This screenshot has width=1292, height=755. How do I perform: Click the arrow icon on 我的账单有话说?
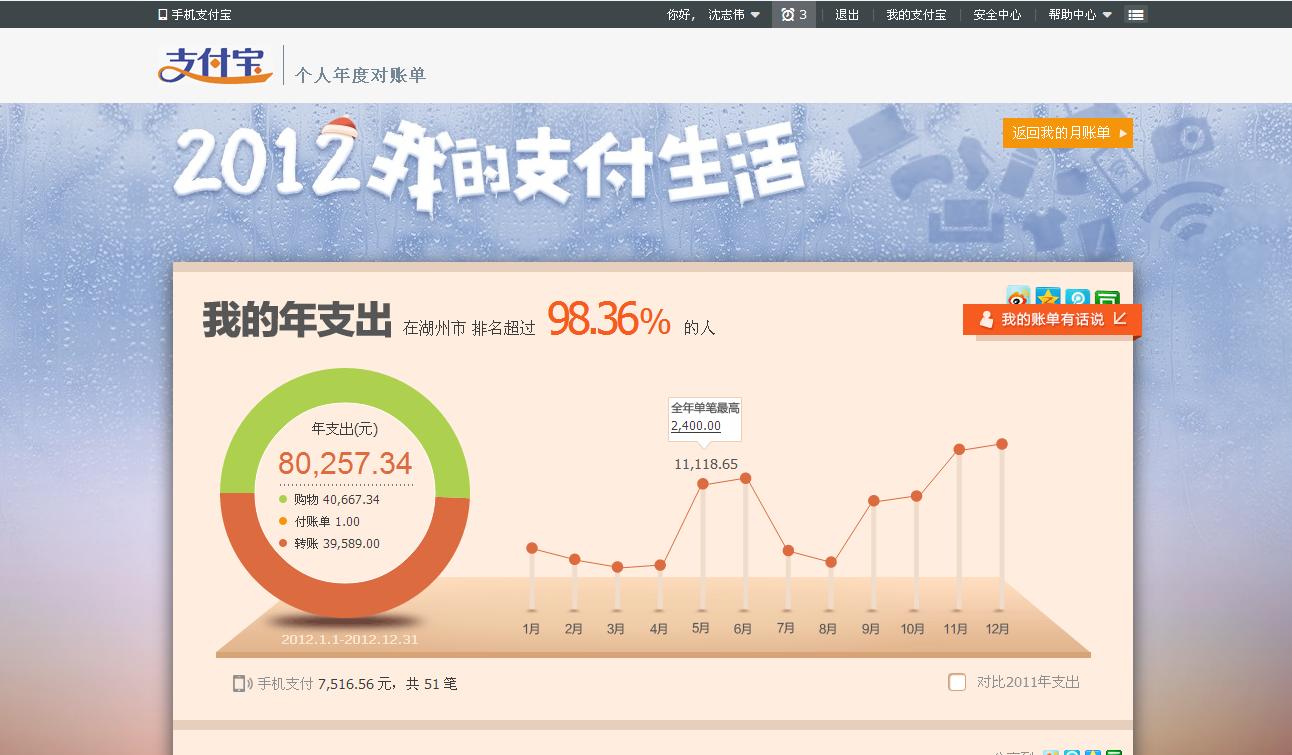point(1120,319)
